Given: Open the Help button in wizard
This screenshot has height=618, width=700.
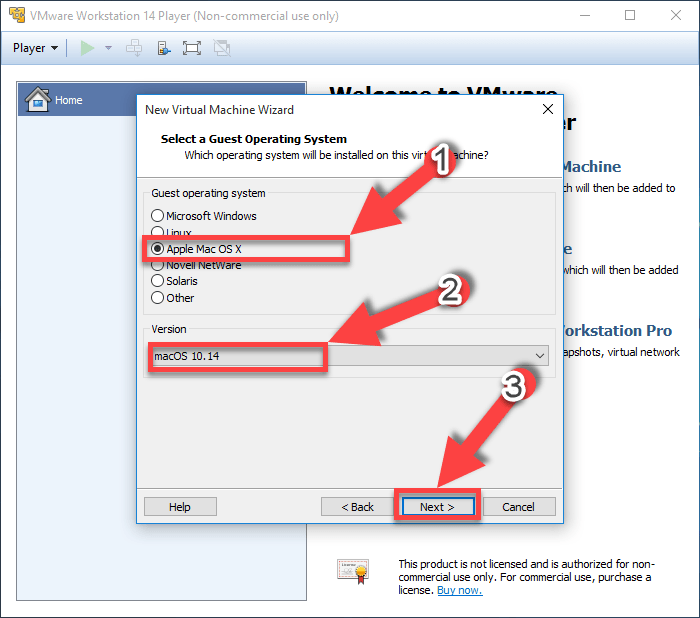Looking at the screenshot, I should point(180,507).
